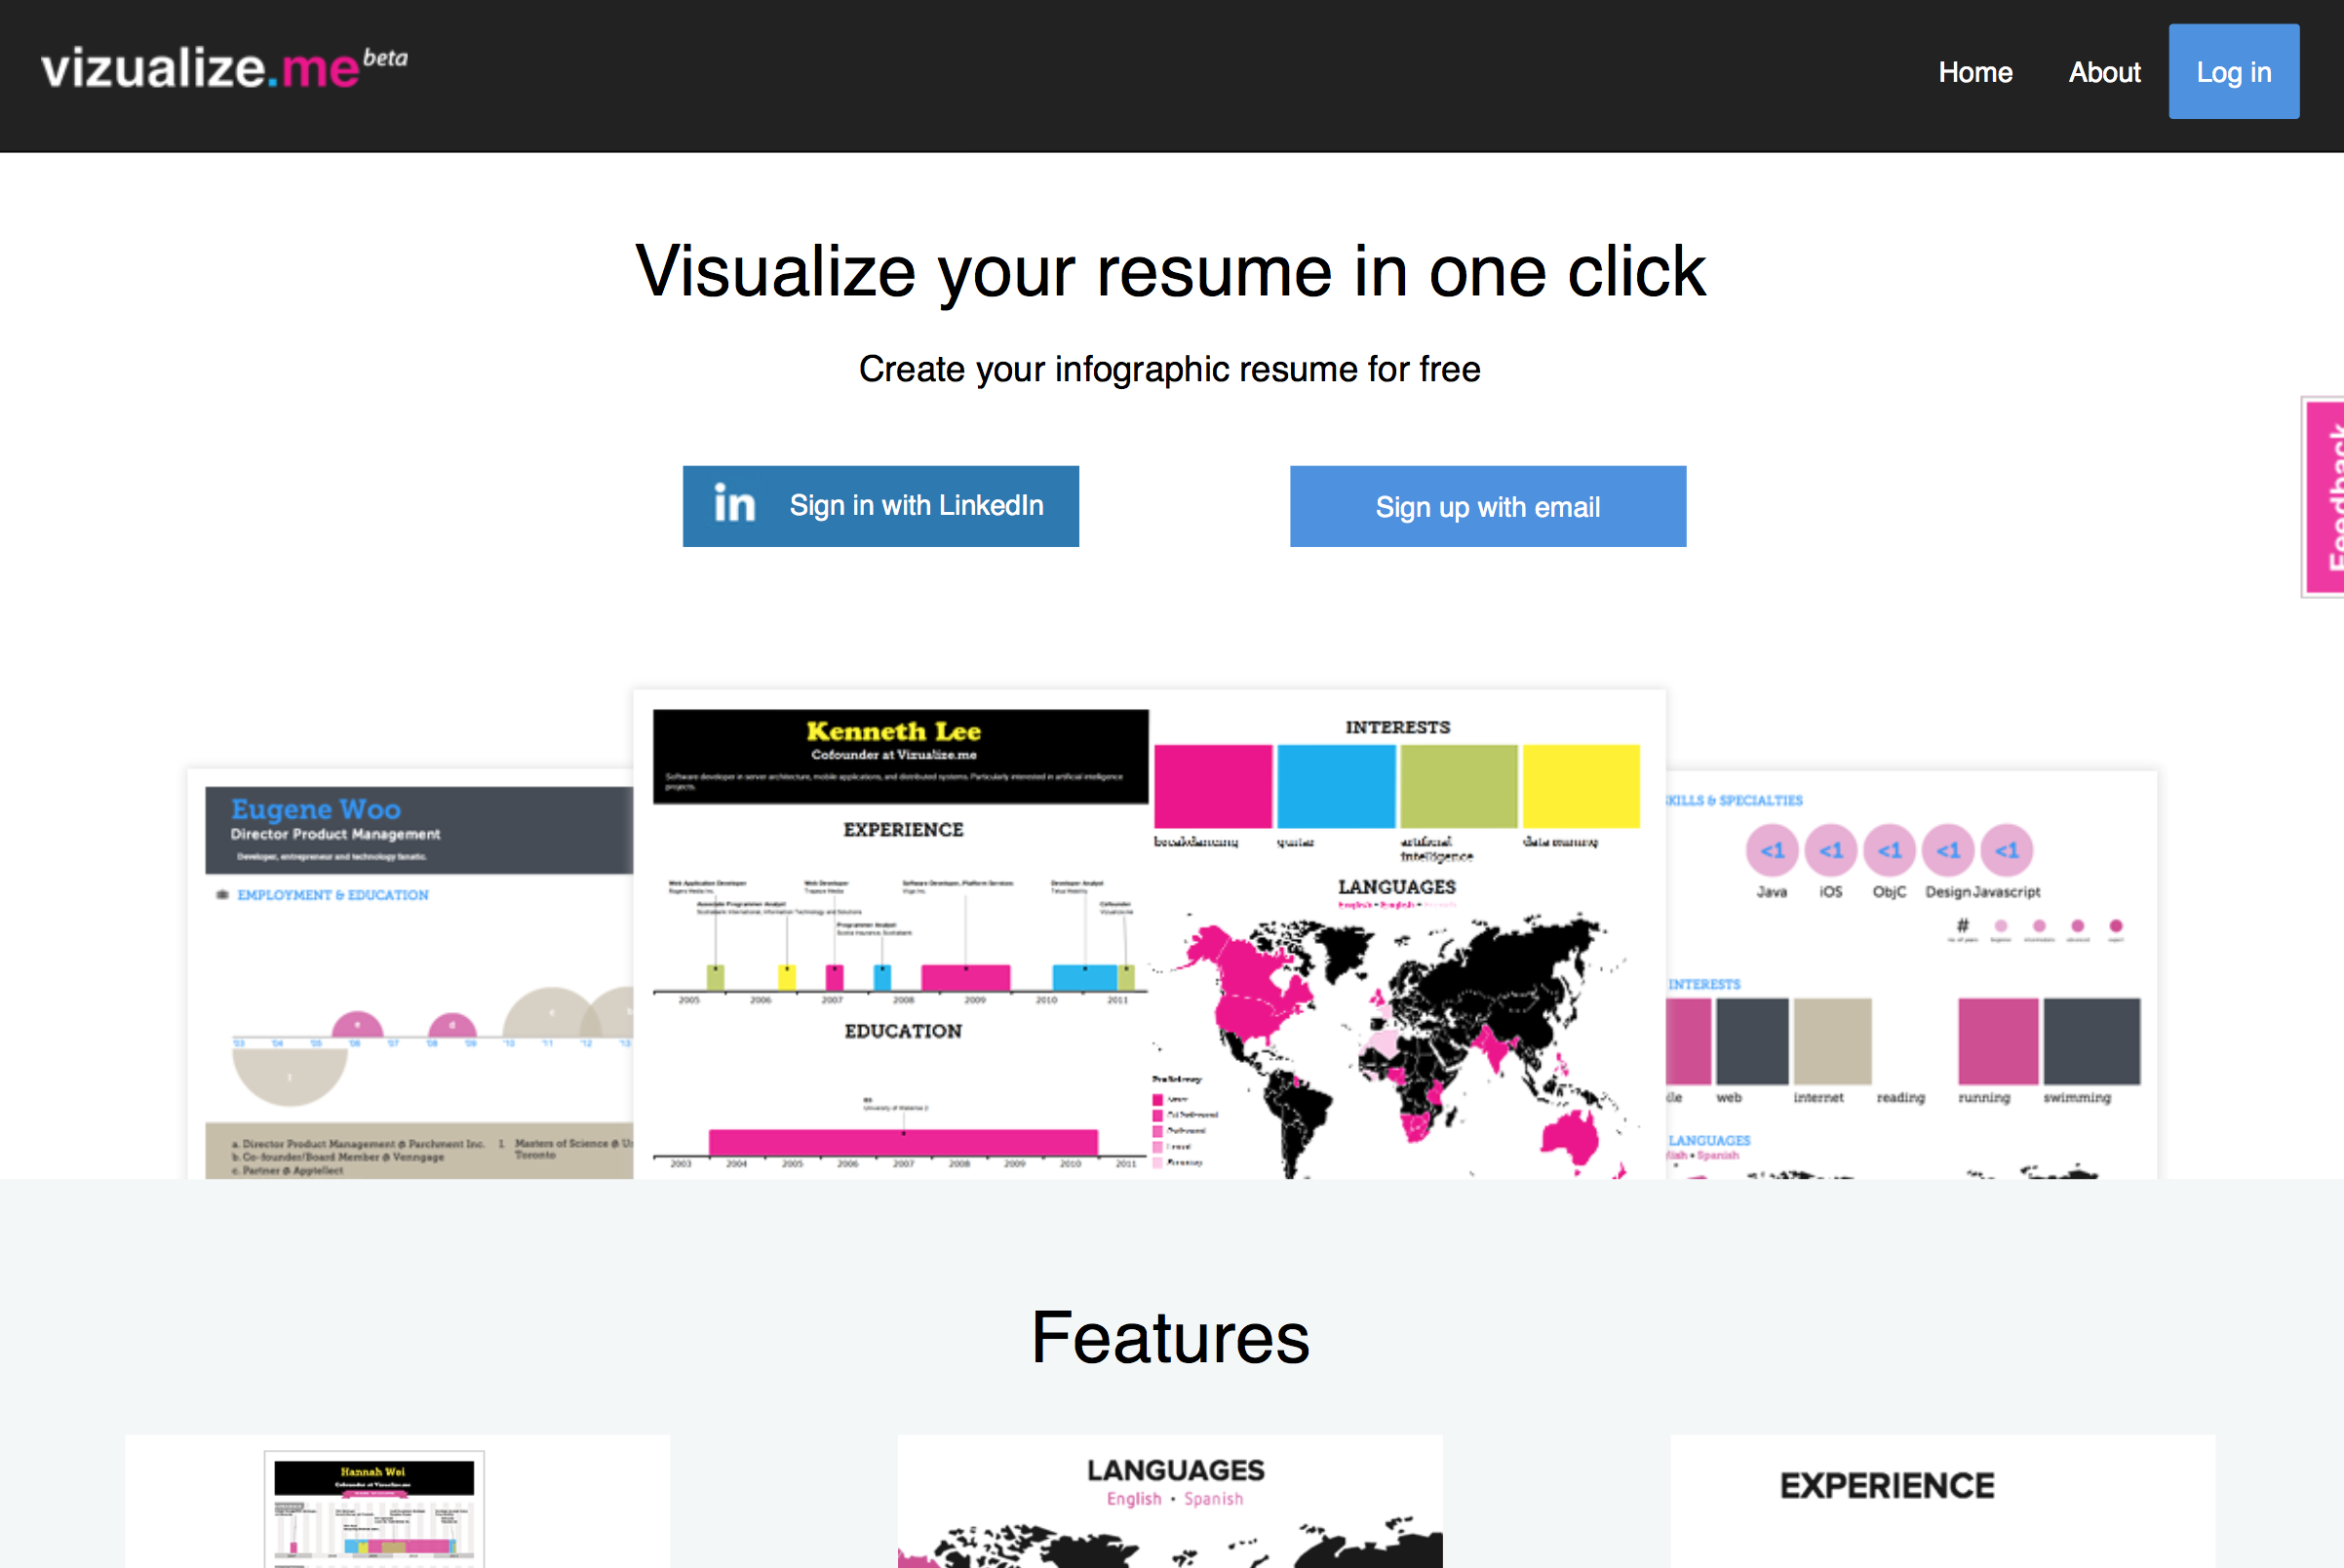
Task: Open the pink Feedback side tab
Action: click(2324, 497)
